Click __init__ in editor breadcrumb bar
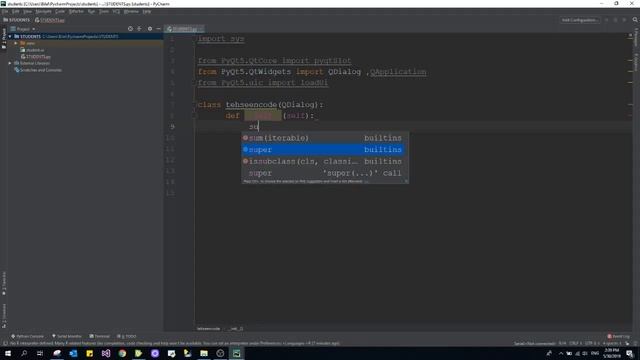 coord(236,329)
